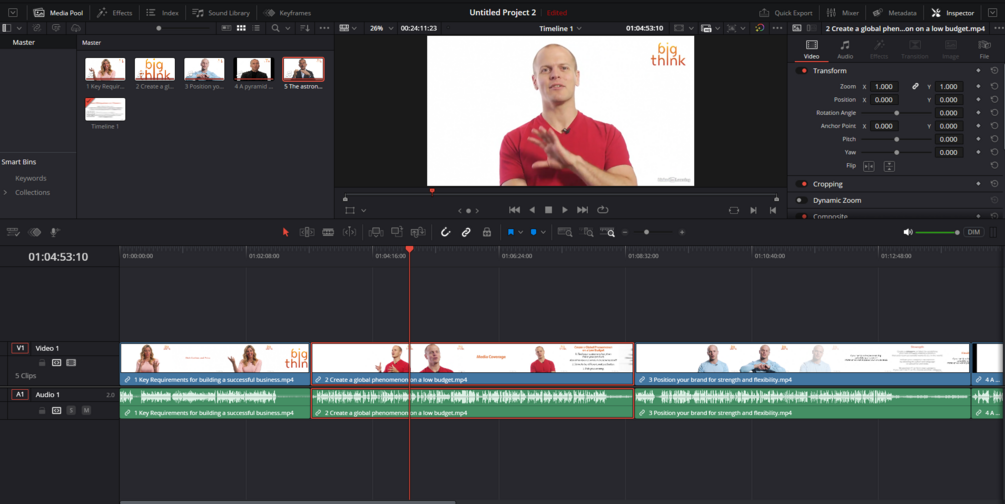Click the DIM audio button
1005x504 pixels.
click(974, 232)
